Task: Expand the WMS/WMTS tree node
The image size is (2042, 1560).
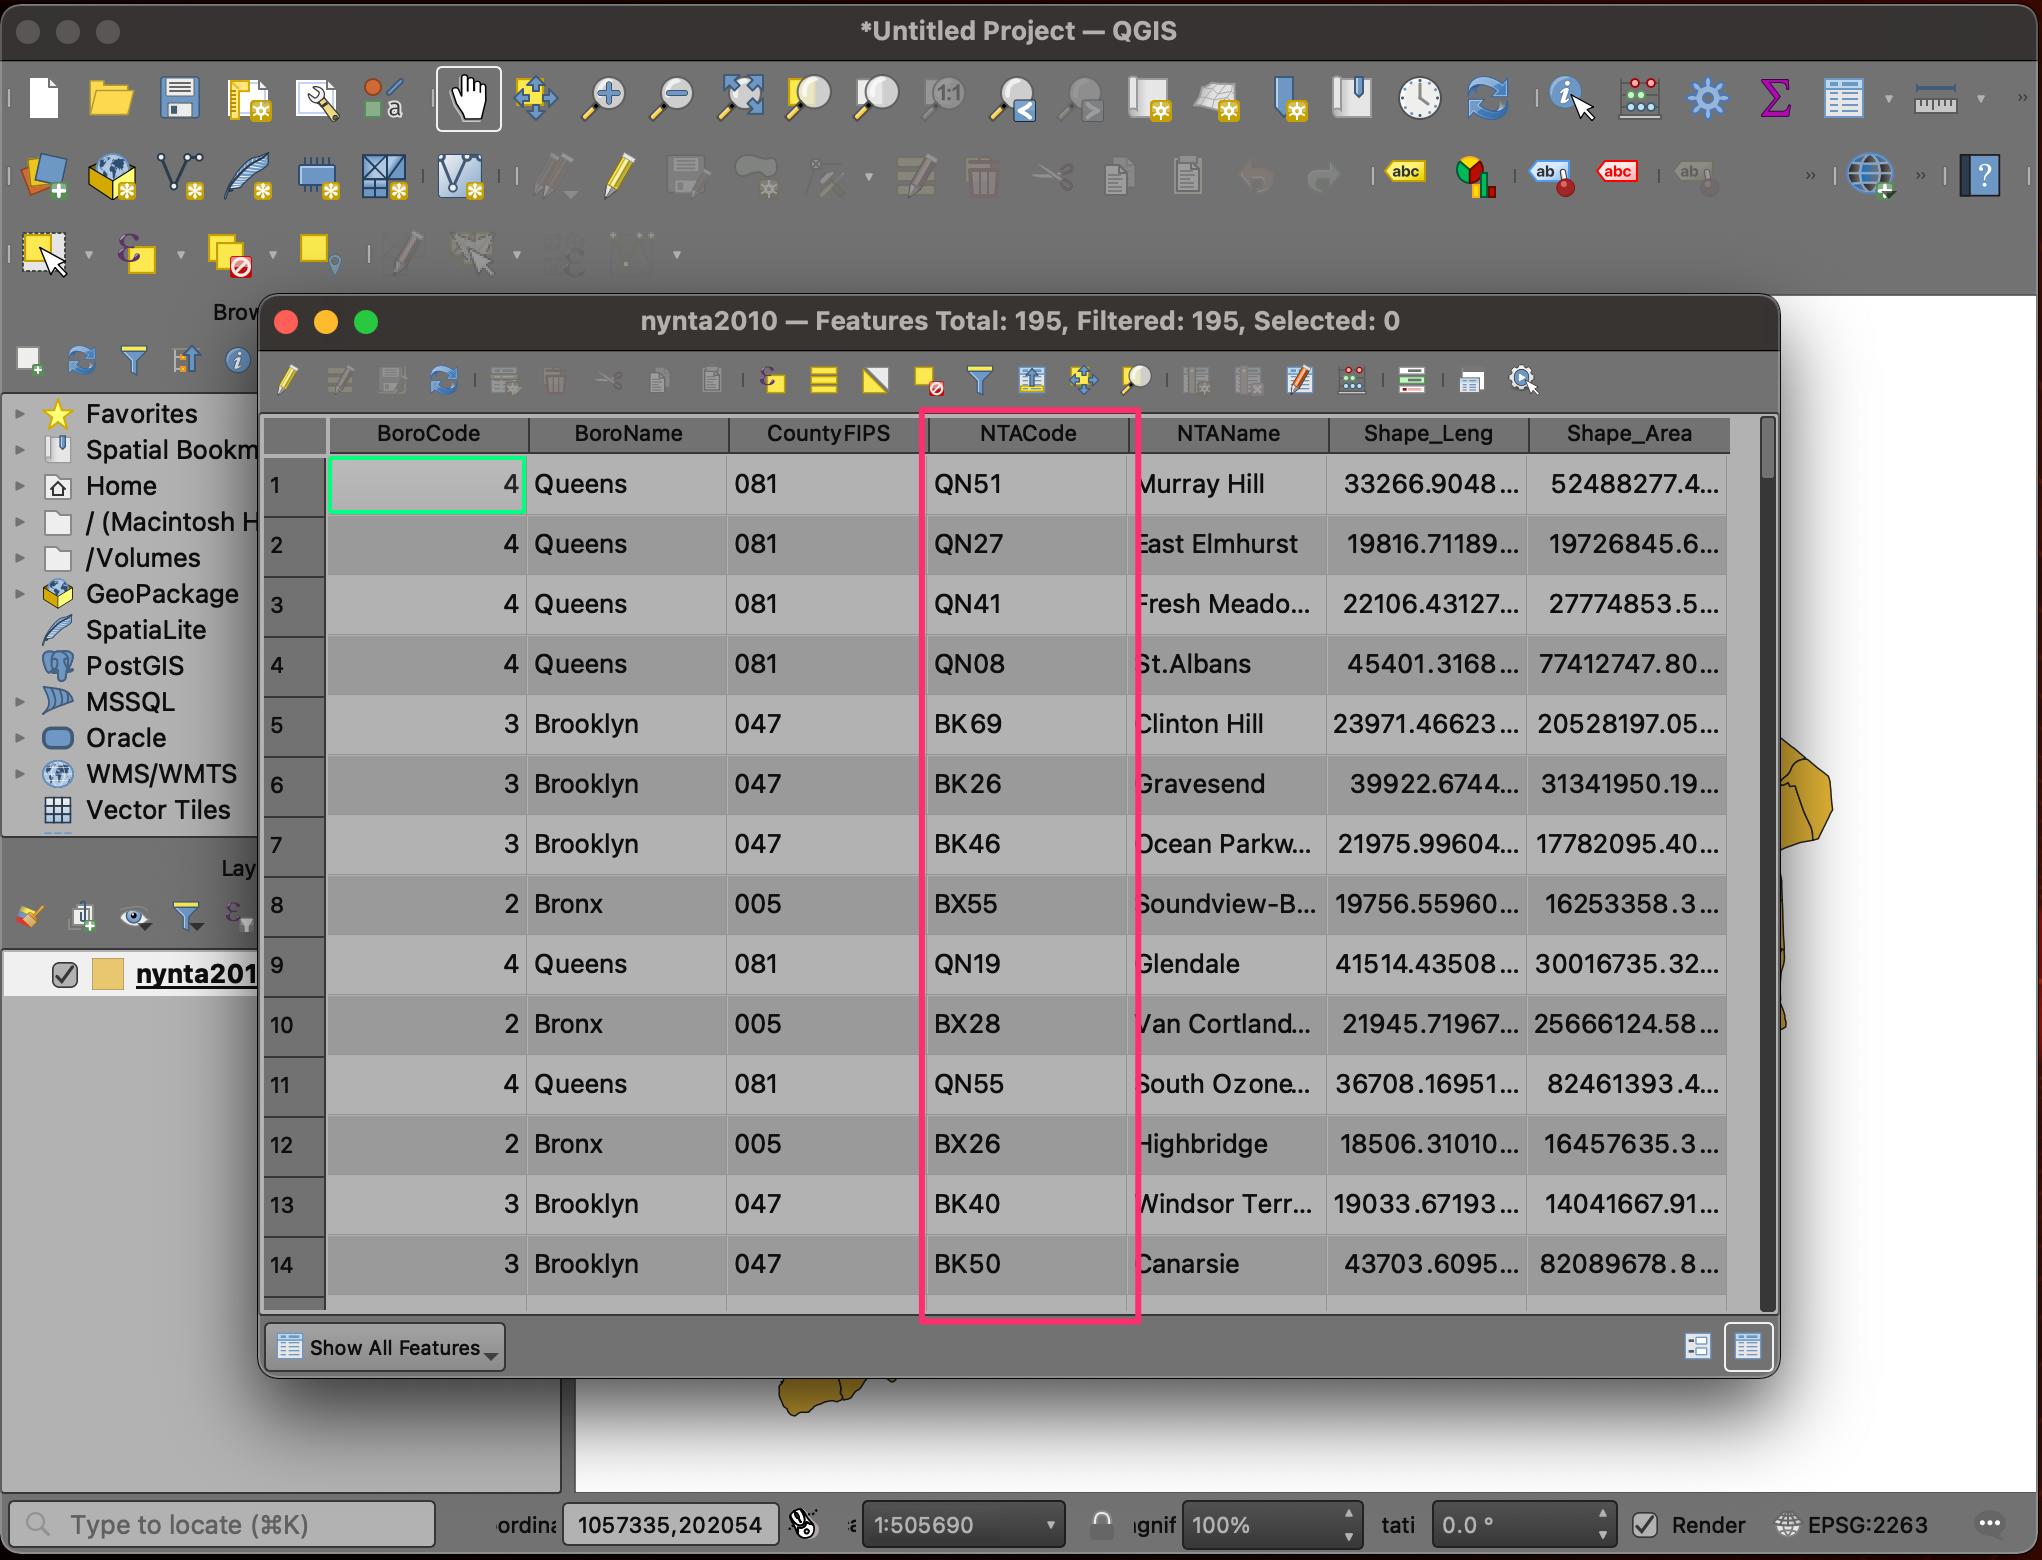Action: [20, 773]
